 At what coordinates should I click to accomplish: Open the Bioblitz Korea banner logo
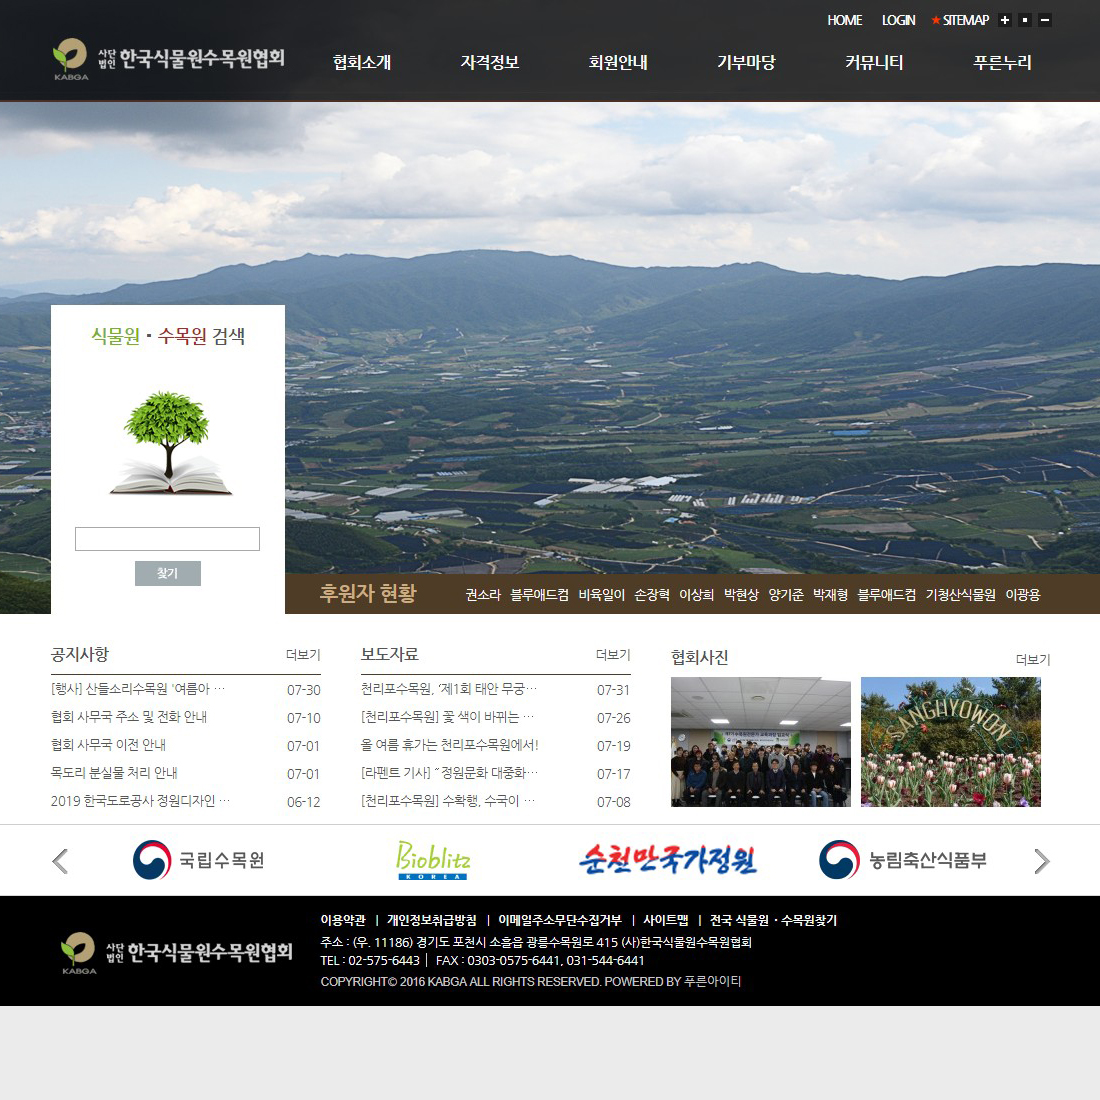pos(433,861)
